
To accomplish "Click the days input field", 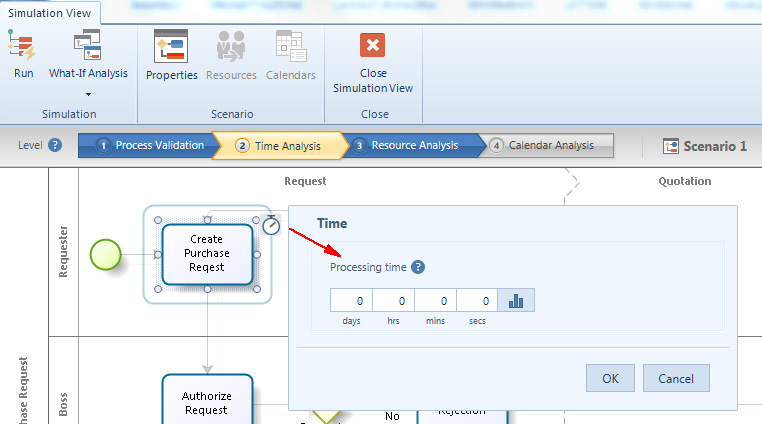I will (351, 300).
